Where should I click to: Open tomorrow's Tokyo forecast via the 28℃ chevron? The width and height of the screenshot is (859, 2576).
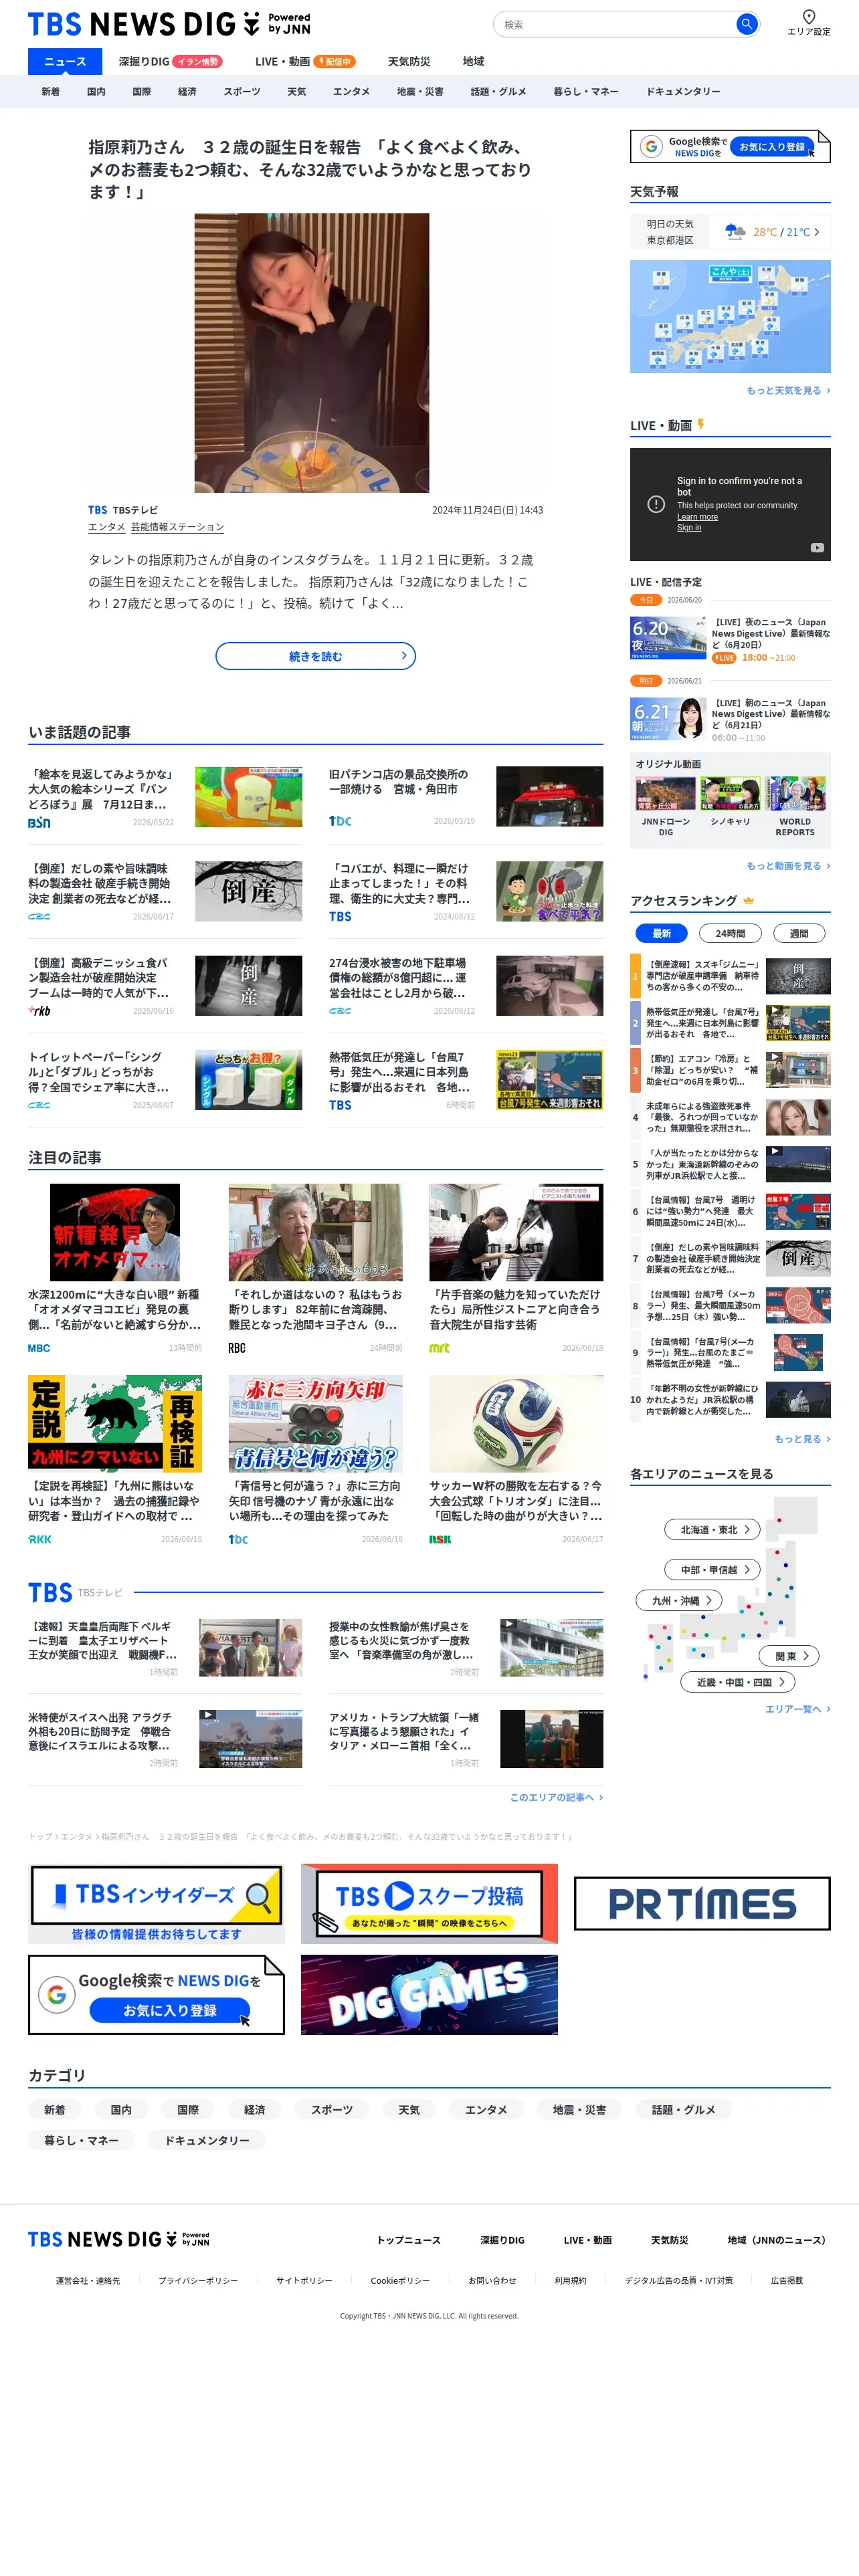817,232
